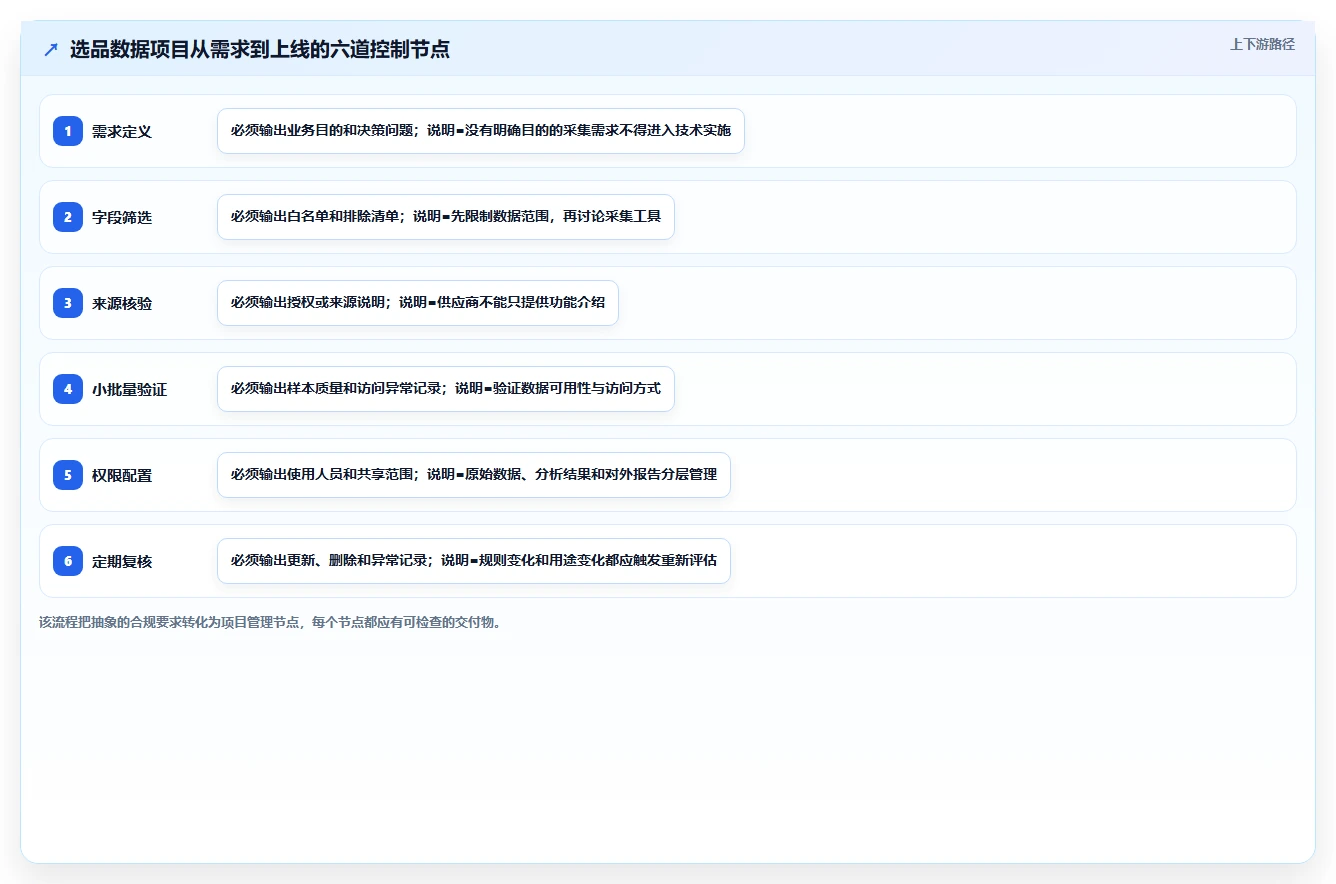The height and width of the screenshot is (884, 1336).
Task: Select the 来源核验 step label
Action: (122, 303)
